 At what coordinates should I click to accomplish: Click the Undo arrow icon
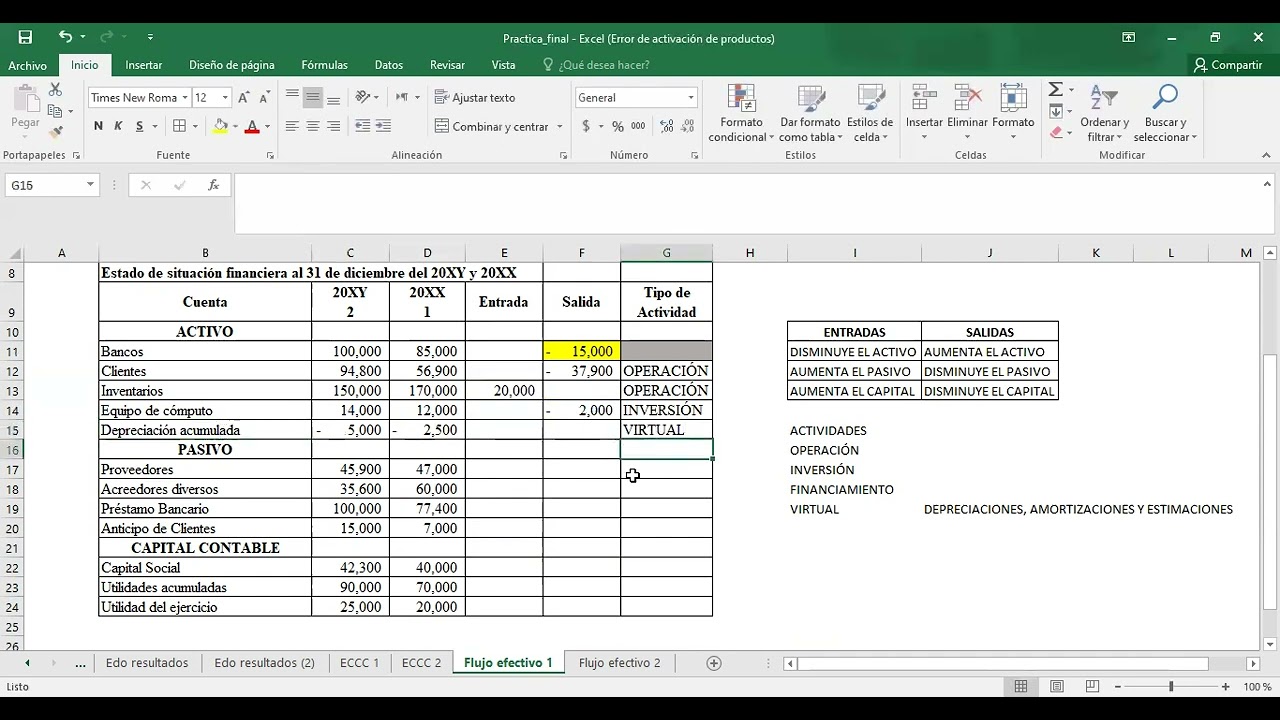tap(65, 37)
